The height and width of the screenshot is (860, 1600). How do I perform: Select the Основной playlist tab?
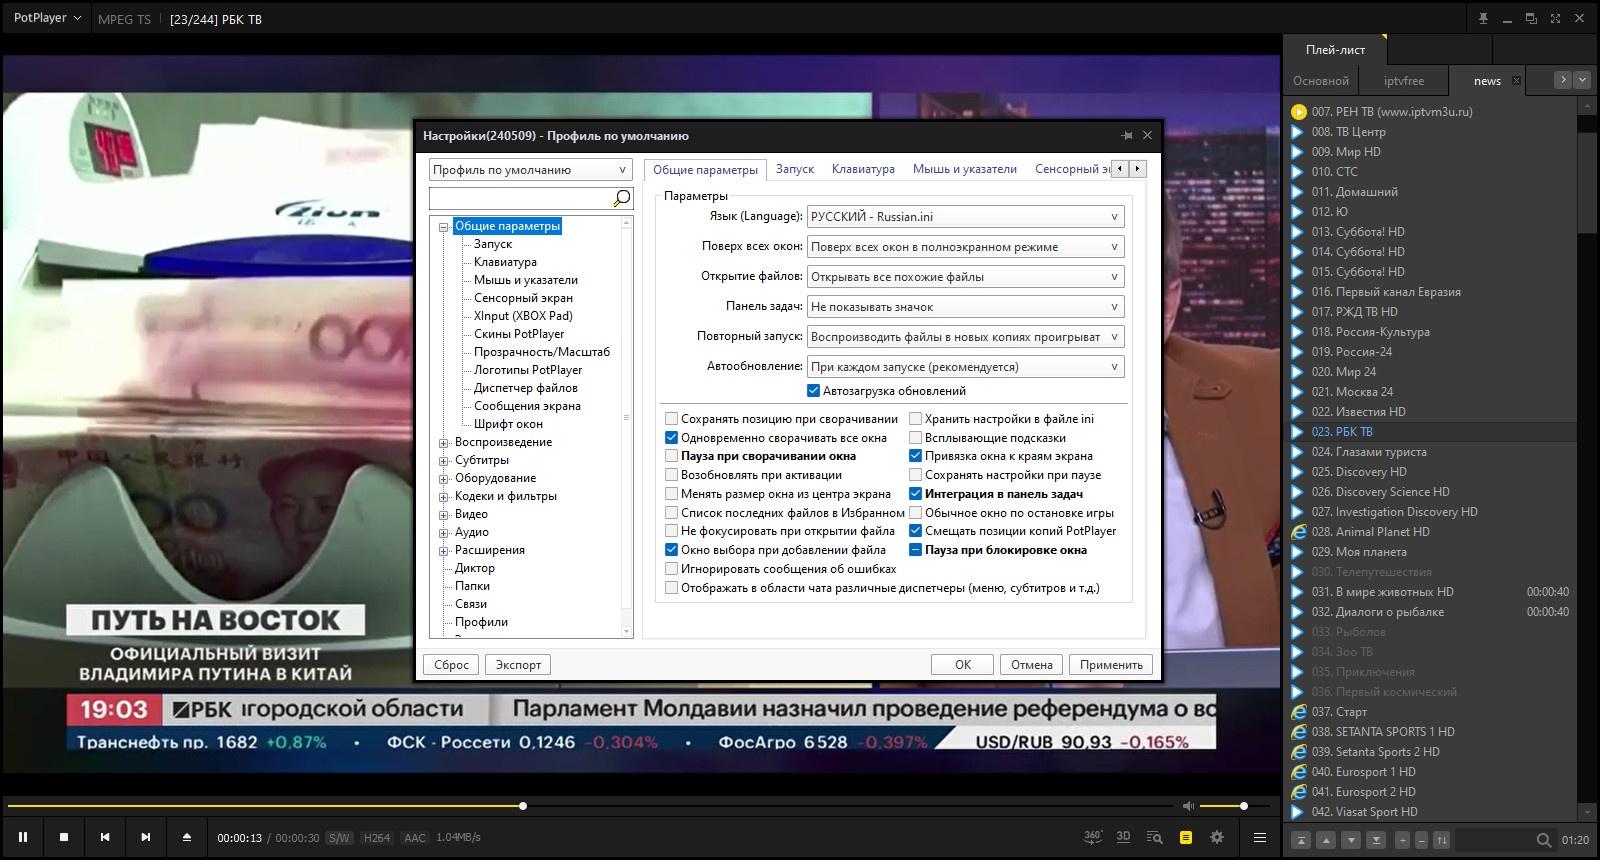point(1320,81)
